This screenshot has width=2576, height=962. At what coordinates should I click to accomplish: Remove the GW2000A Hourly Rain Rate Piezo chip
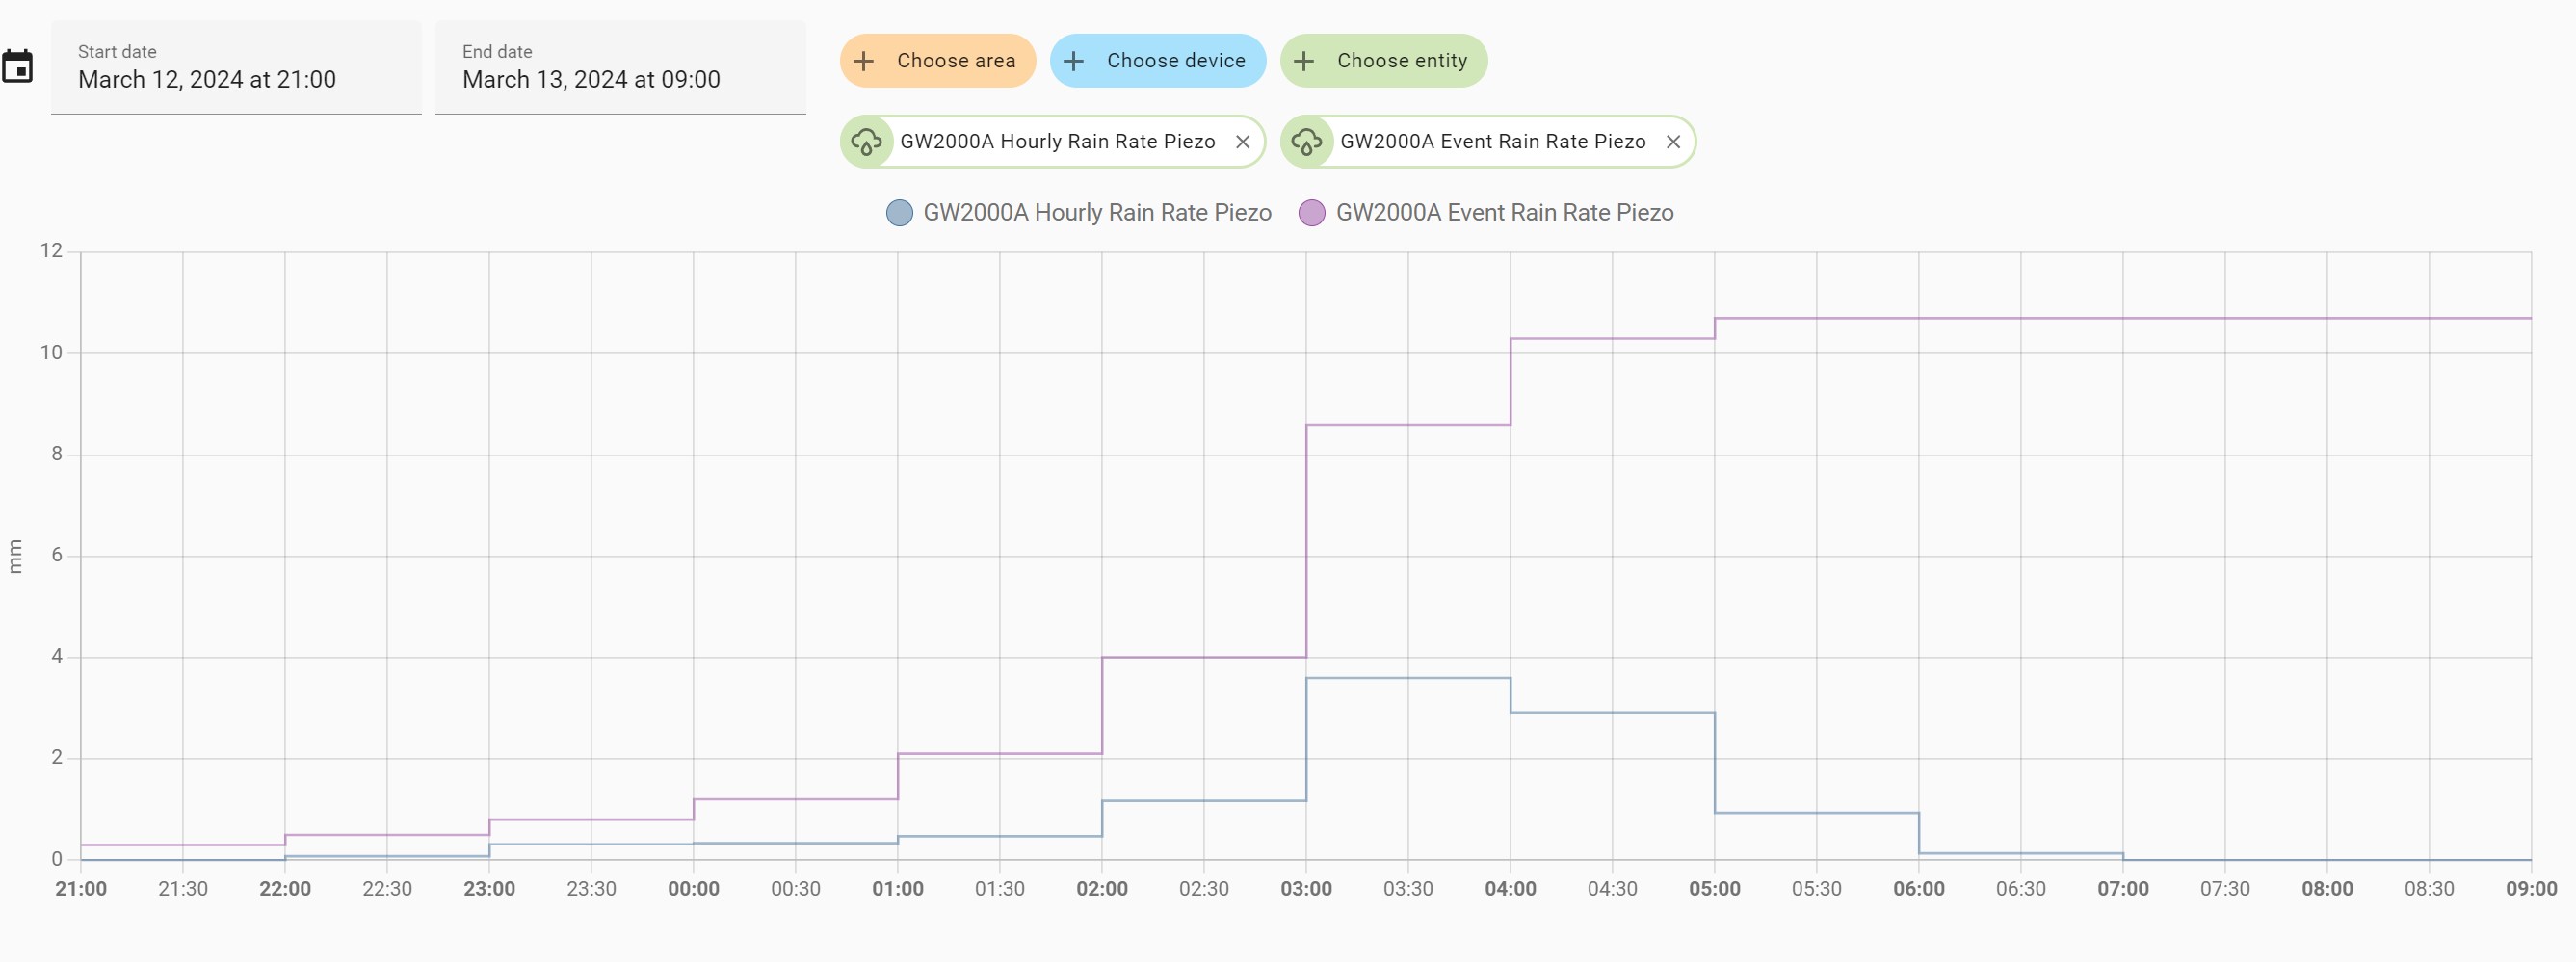coord(1242,141)
